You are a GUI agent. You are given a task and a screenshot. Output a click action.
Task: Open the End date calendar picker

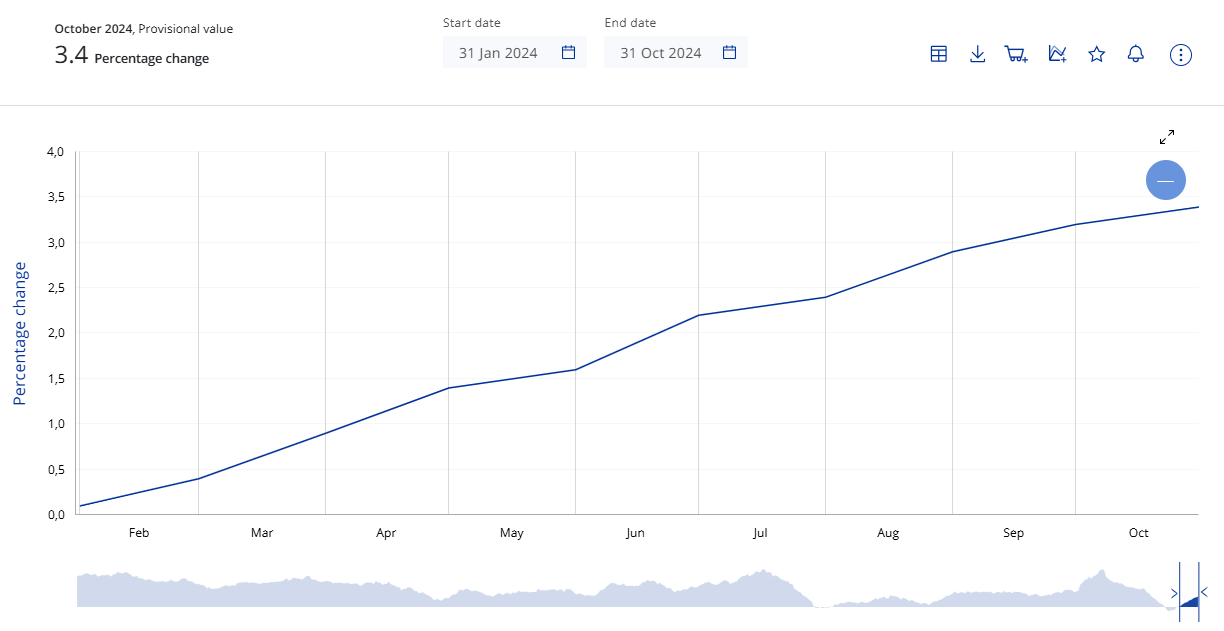pyautogui.click(x=729, y=53)
